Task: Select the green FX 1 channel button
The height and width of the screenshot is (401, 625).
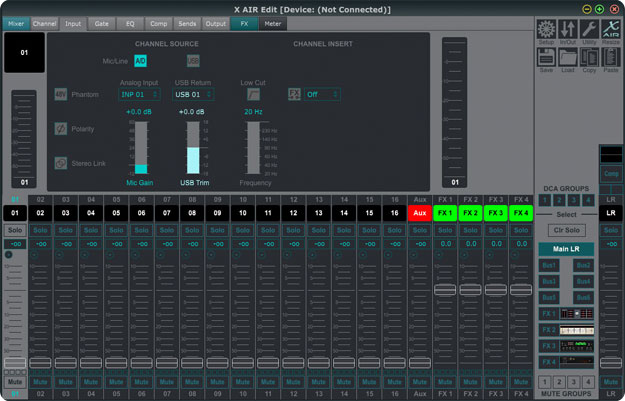Action: [x=445, y=213]
